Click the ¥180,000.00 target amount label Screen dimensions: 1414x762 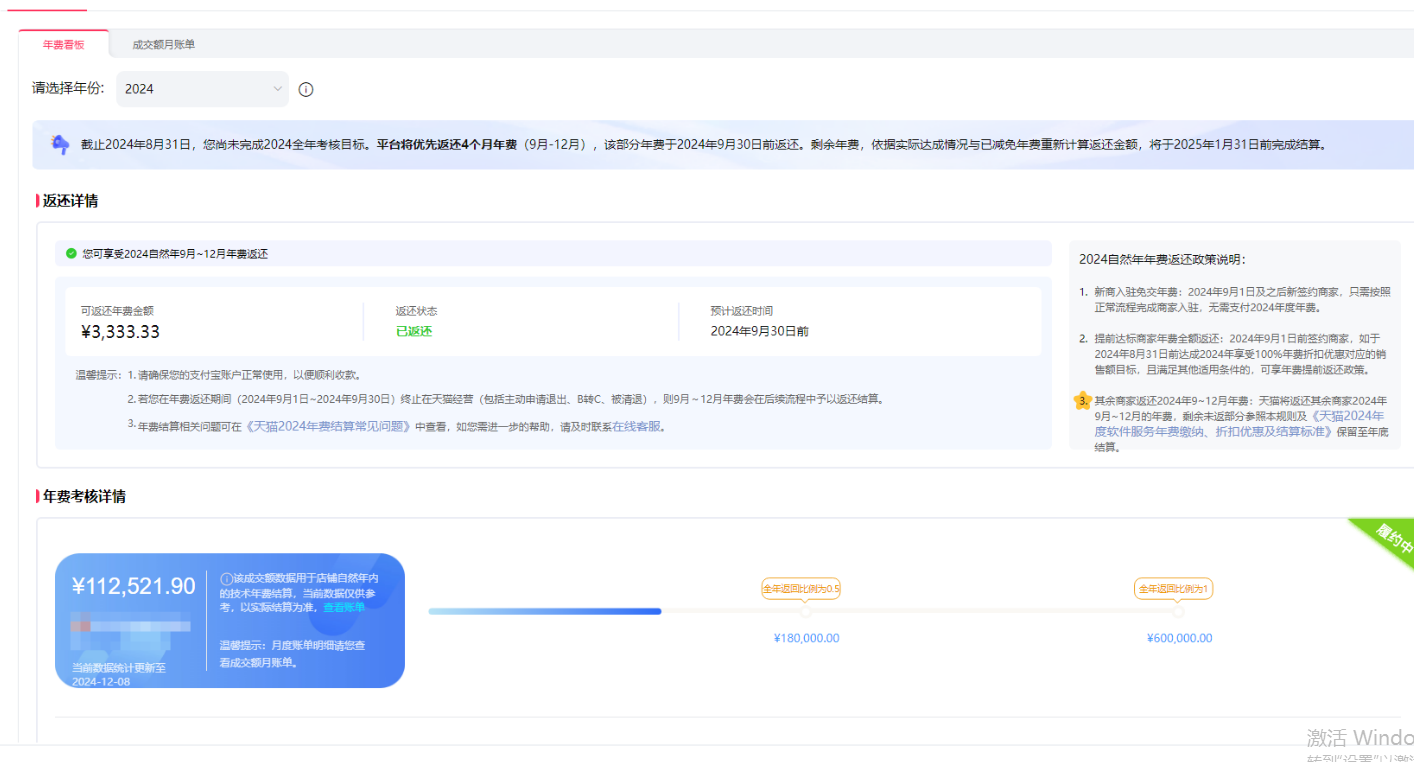pyautogui.click(x=806, y=638)
